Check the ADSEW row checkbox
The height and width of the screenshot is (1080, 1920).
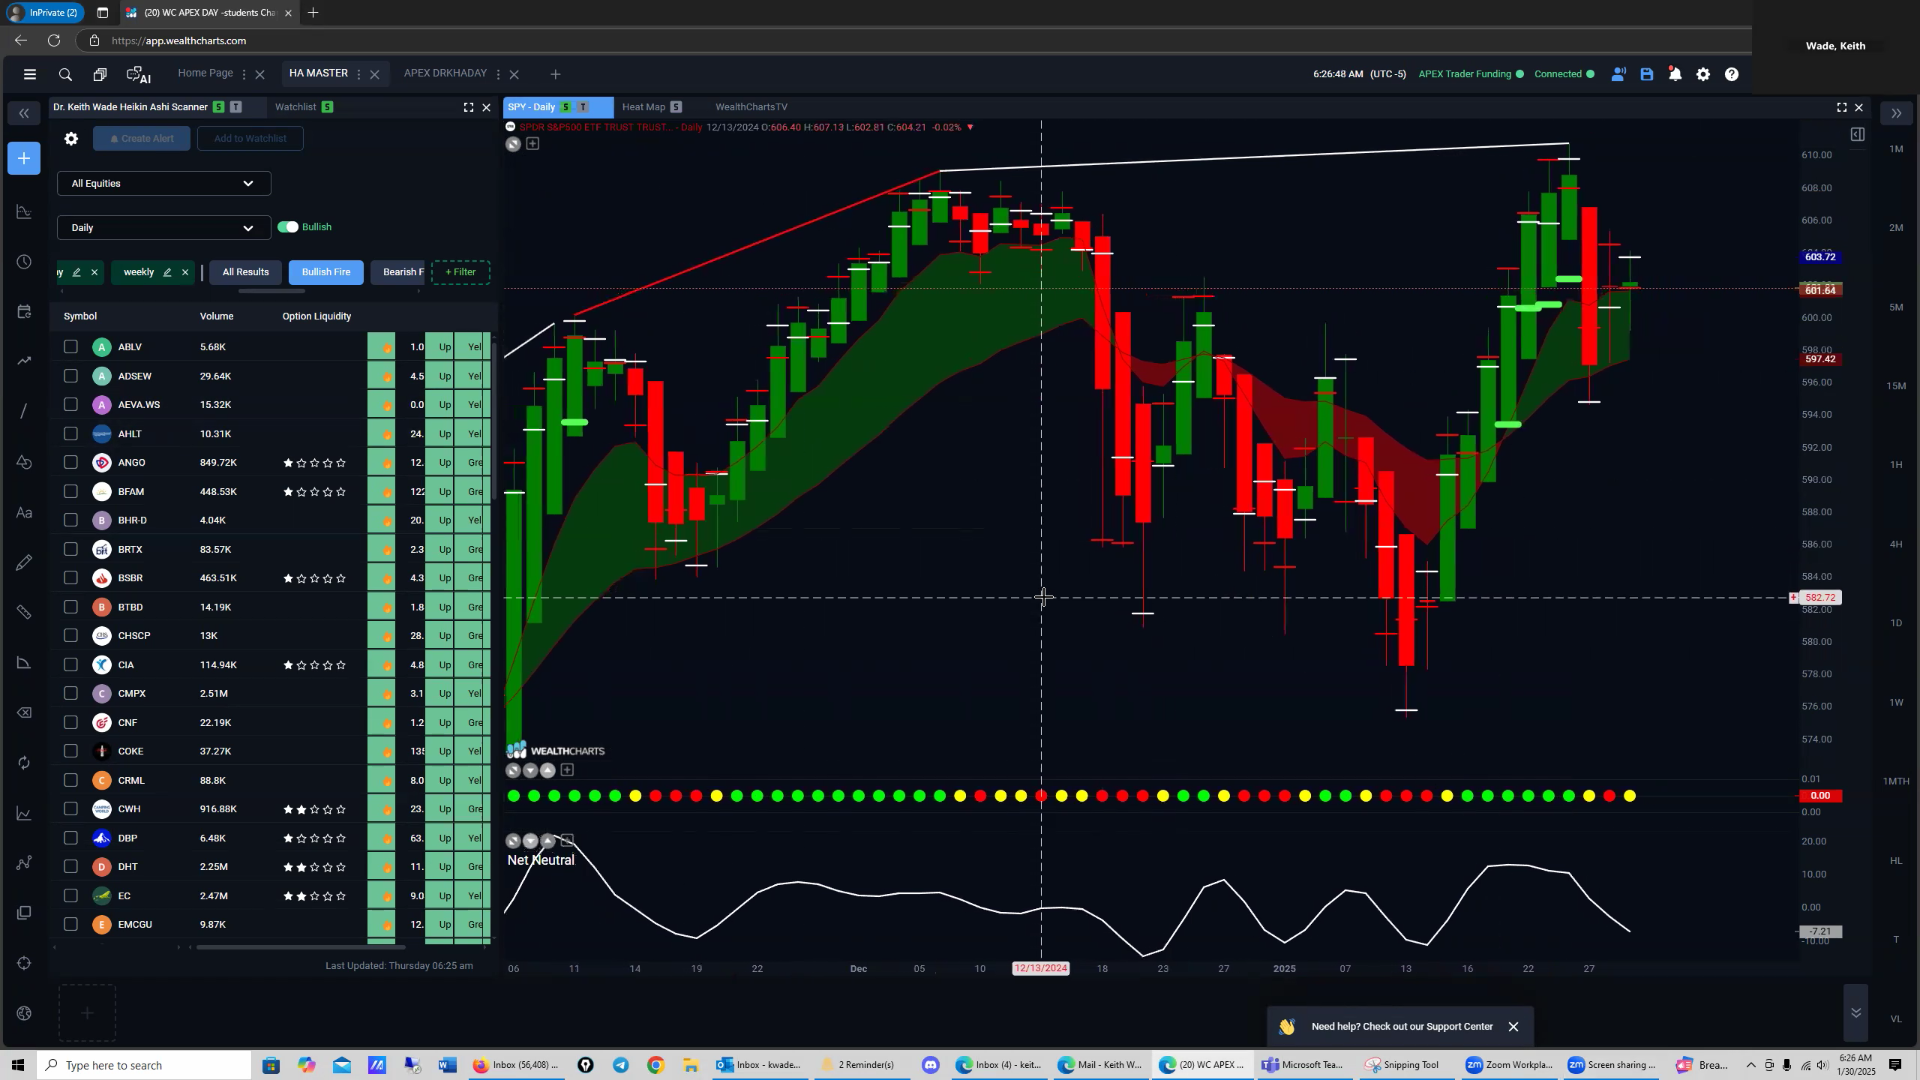(x=70, y=376)
